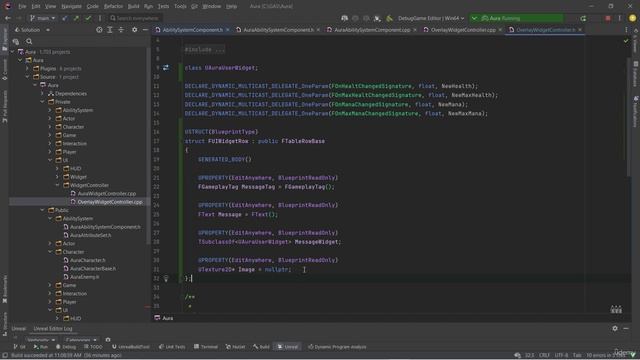Click the gutter icon beside class UAuraUserWidget
640x360 pixels.
166,68
